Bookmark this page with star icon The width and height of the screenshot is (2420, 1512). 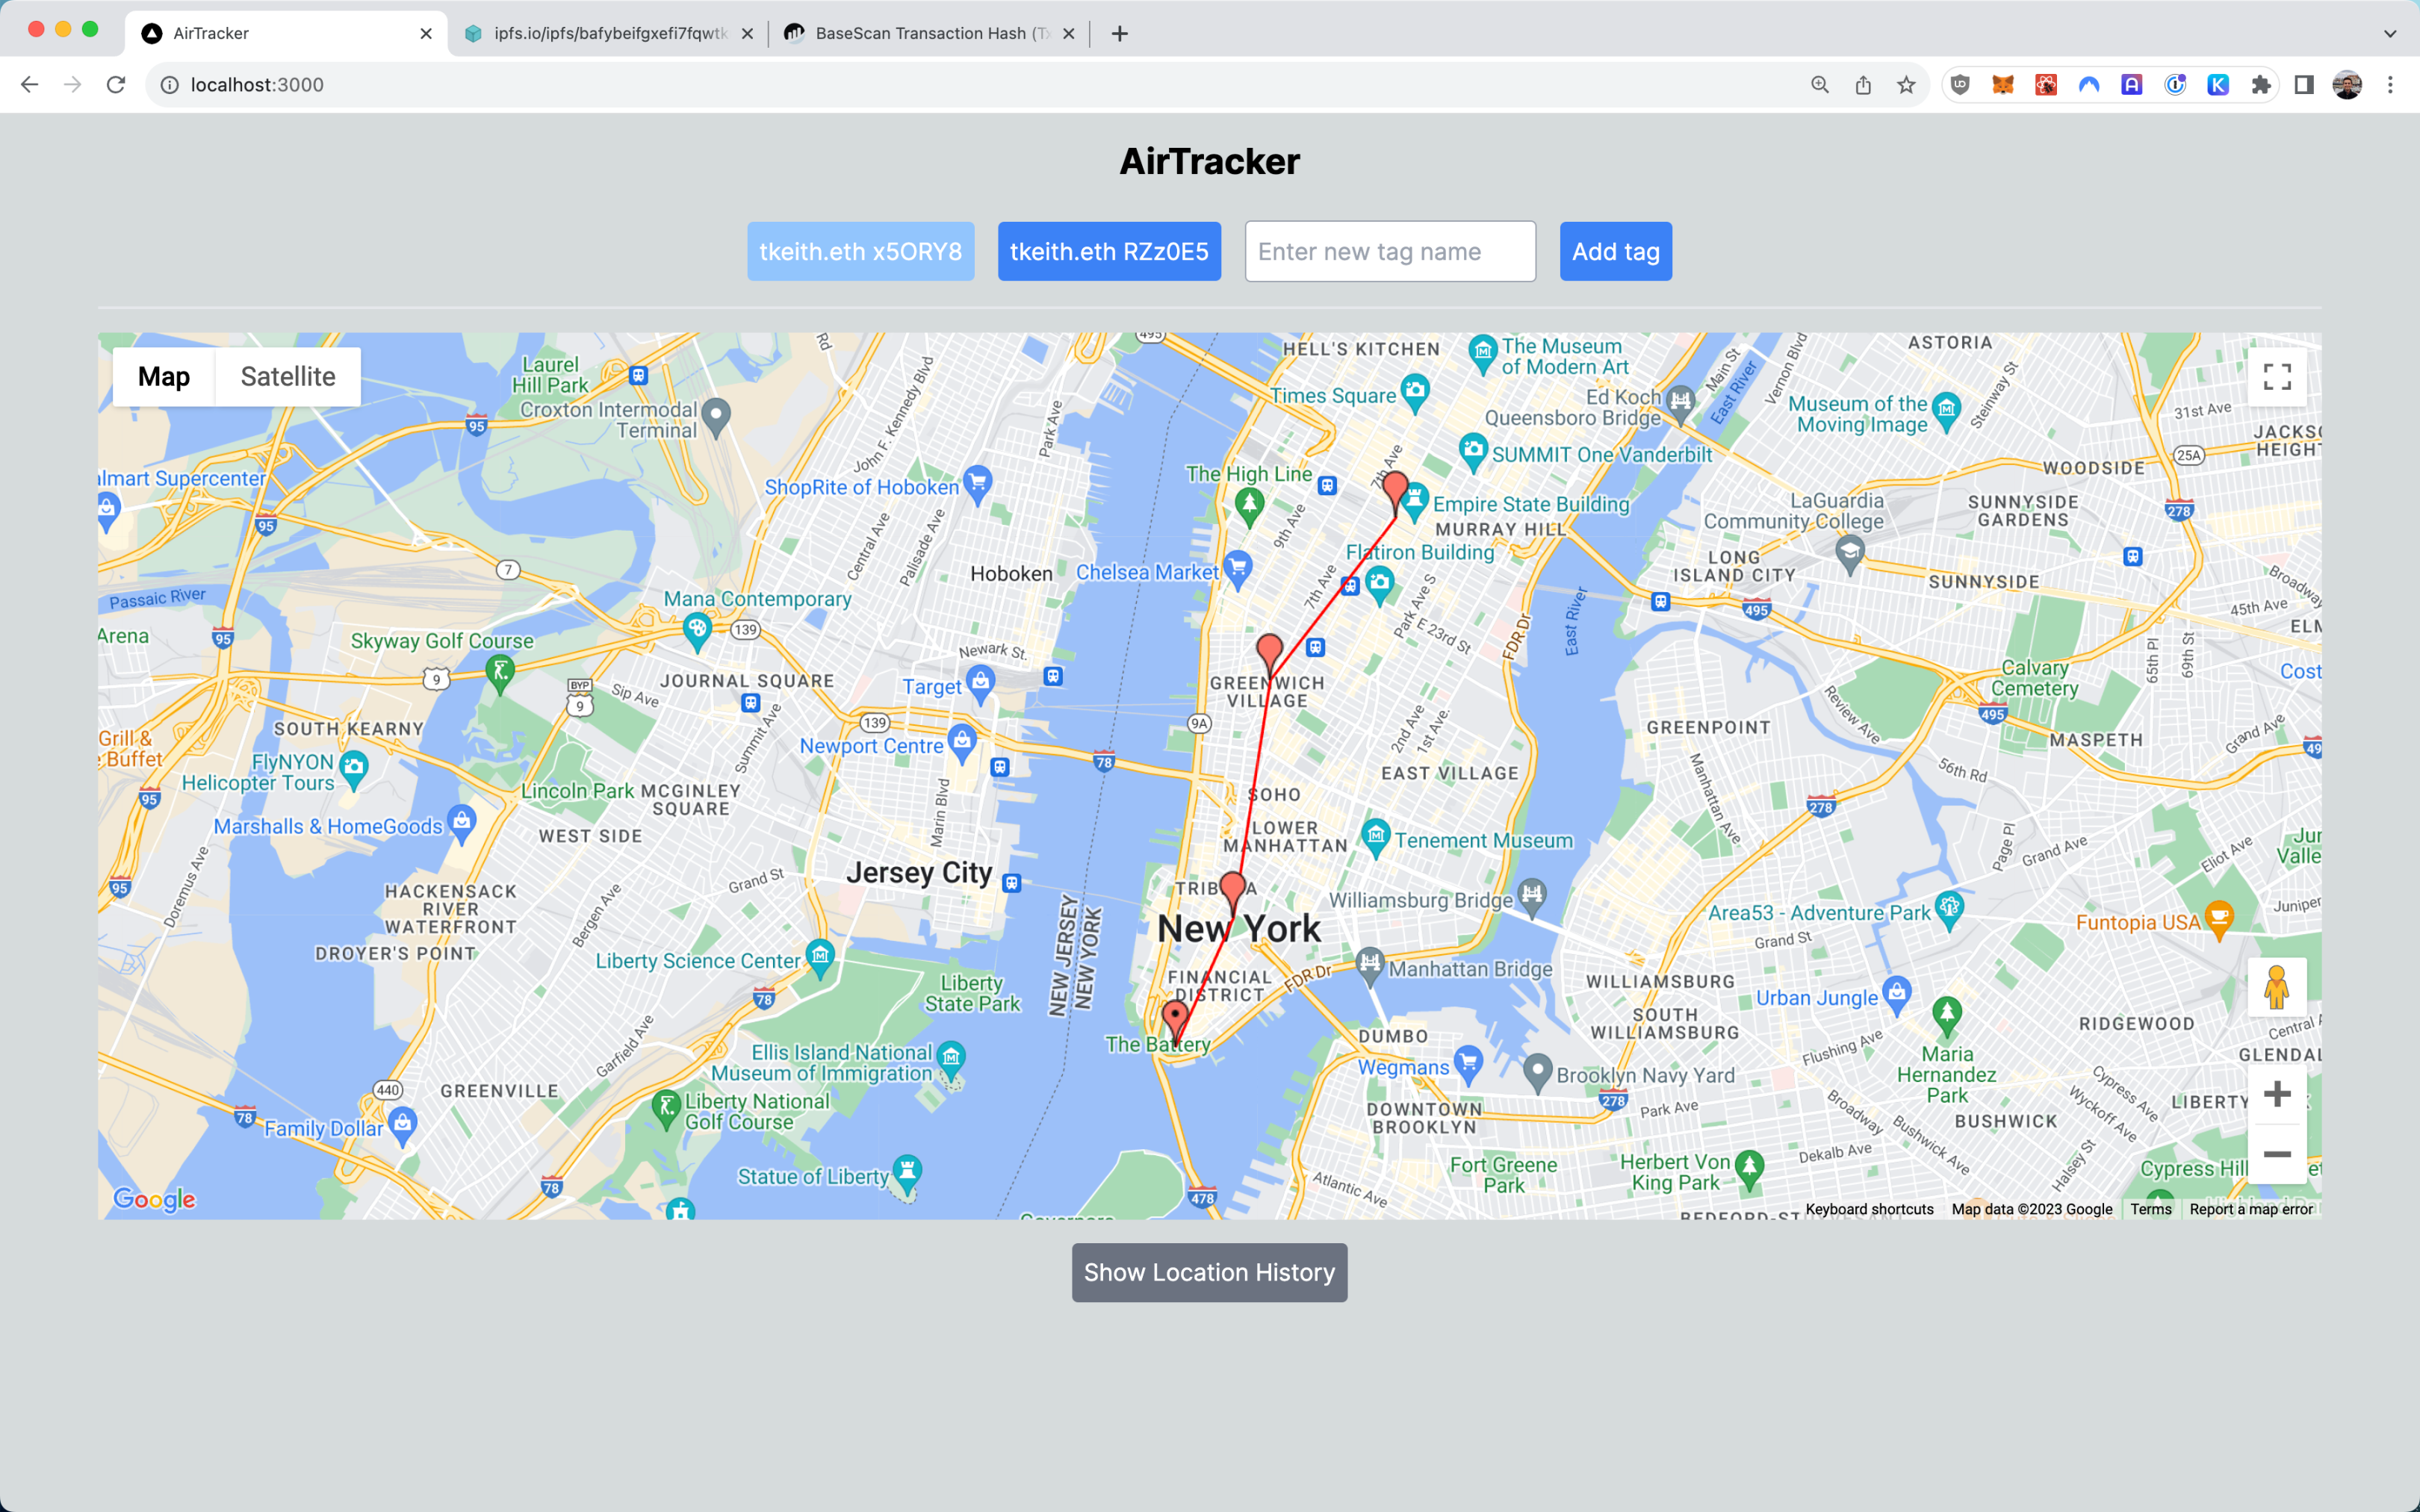click(x=1906, y=85)
